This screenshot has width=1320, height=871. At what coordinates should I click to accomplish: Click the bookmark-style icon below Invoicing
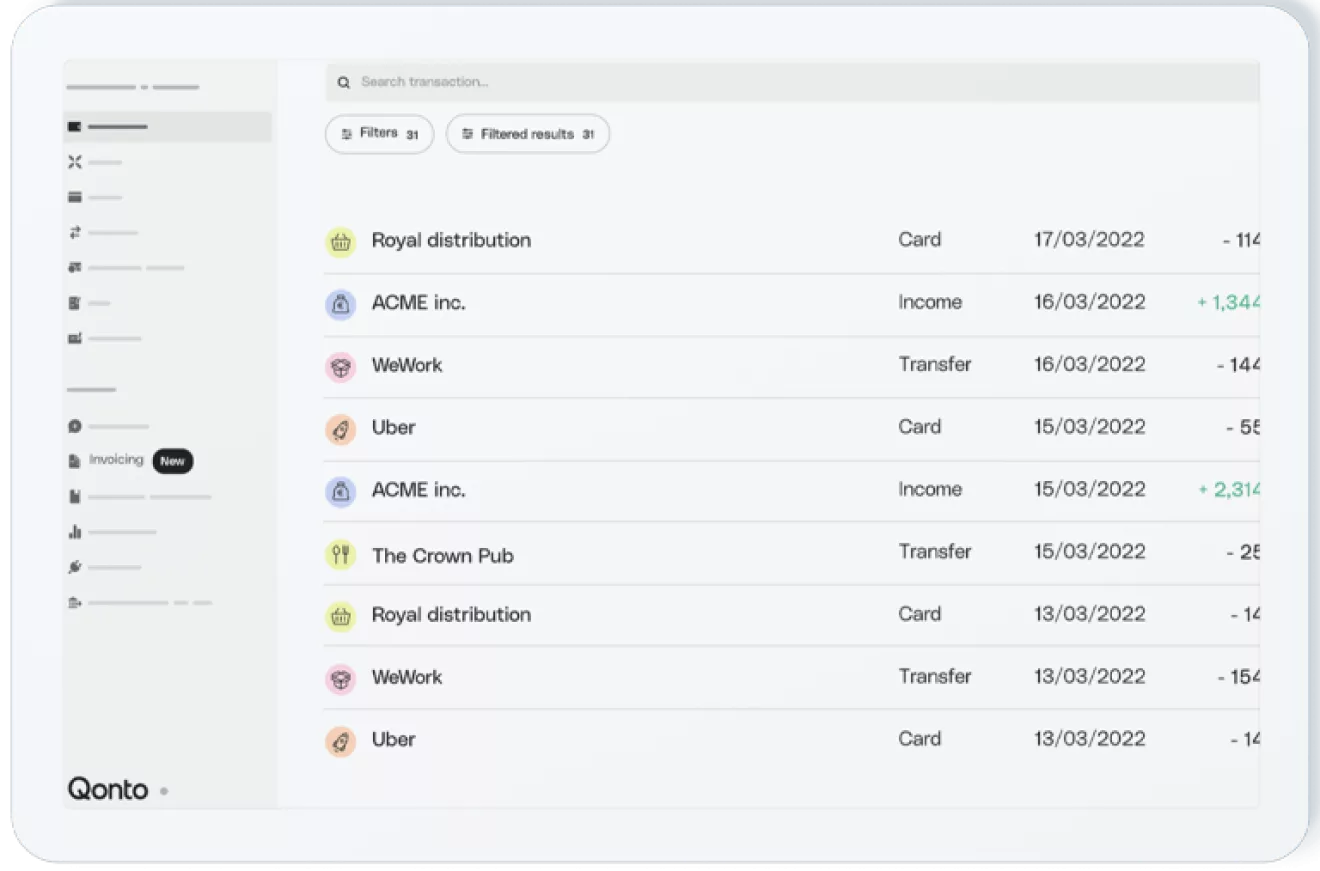click(x=74, y=496)
